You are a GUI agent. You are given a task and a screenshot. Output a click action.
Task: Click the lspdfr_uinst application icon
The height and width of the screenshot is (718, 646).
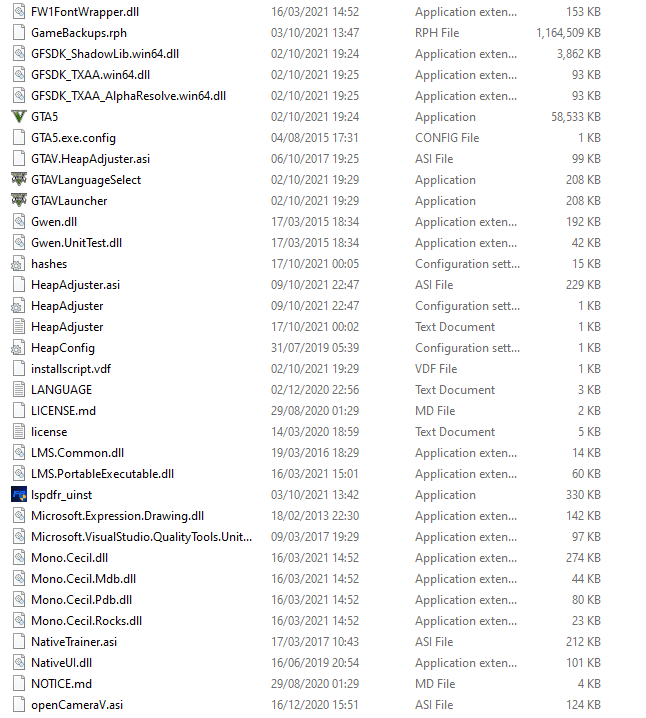pos(19,495)
